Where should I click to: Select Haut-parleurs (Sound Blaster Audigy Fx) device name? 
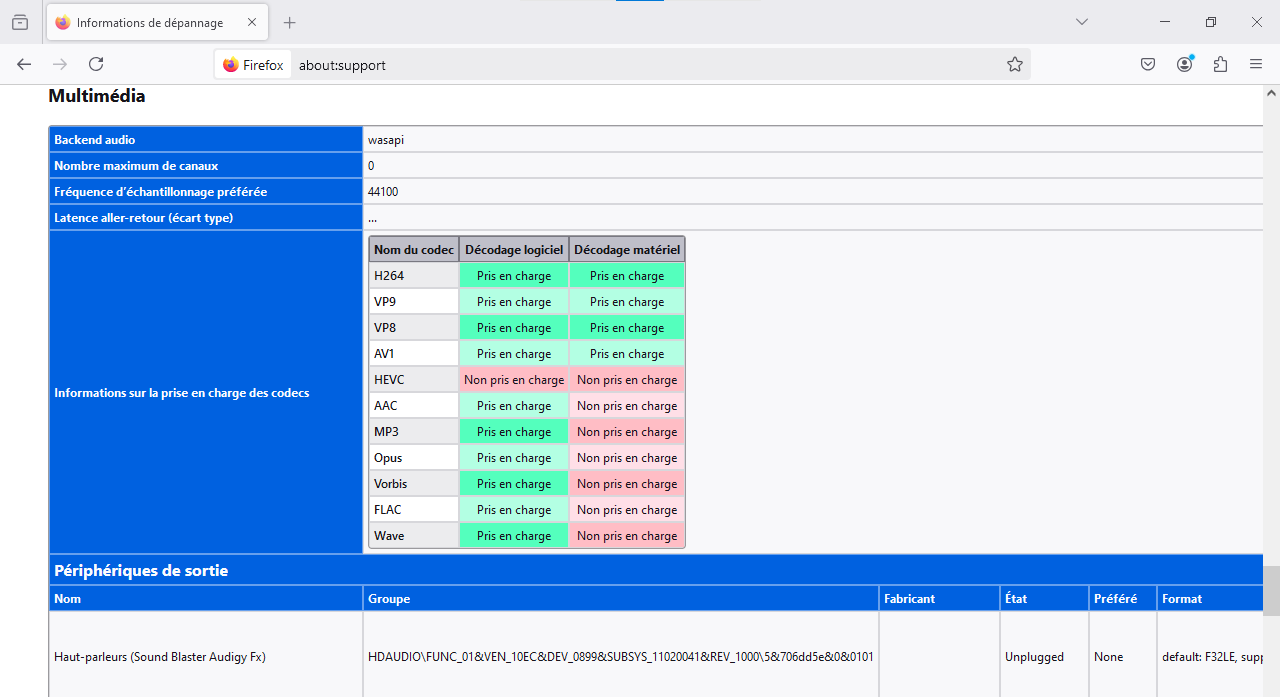point(160,657)
